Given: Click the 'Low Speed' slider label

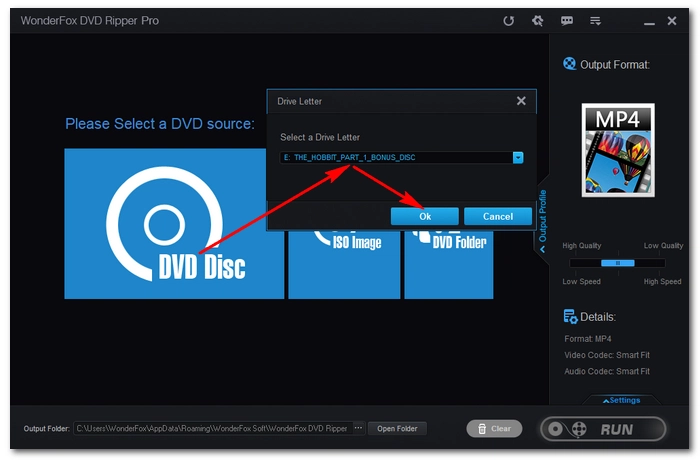Looking at the screenshot, I should click(581, 281).
